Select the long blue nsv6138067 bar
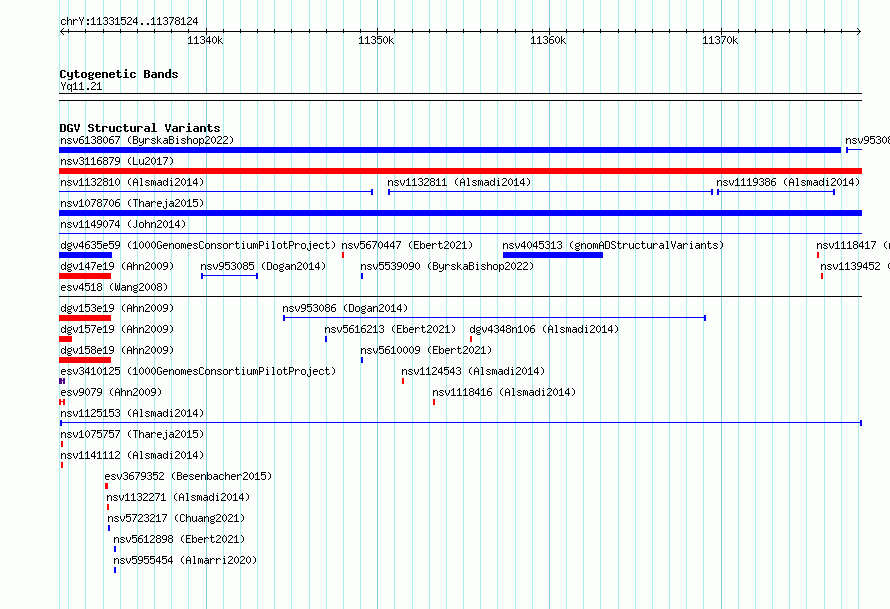The height and width of the screenshot is (609, 890). pyautogui.click(x=450, y=150)
